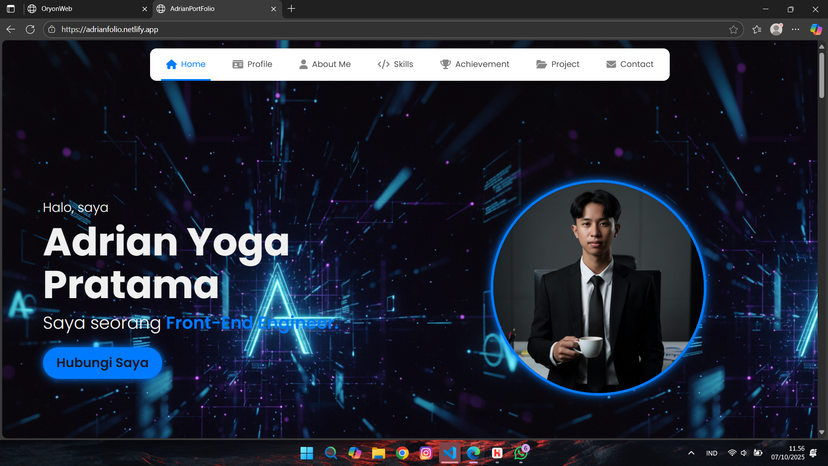Open the notifications bell icon
828x466 pixels.
[x=813, y=453]
